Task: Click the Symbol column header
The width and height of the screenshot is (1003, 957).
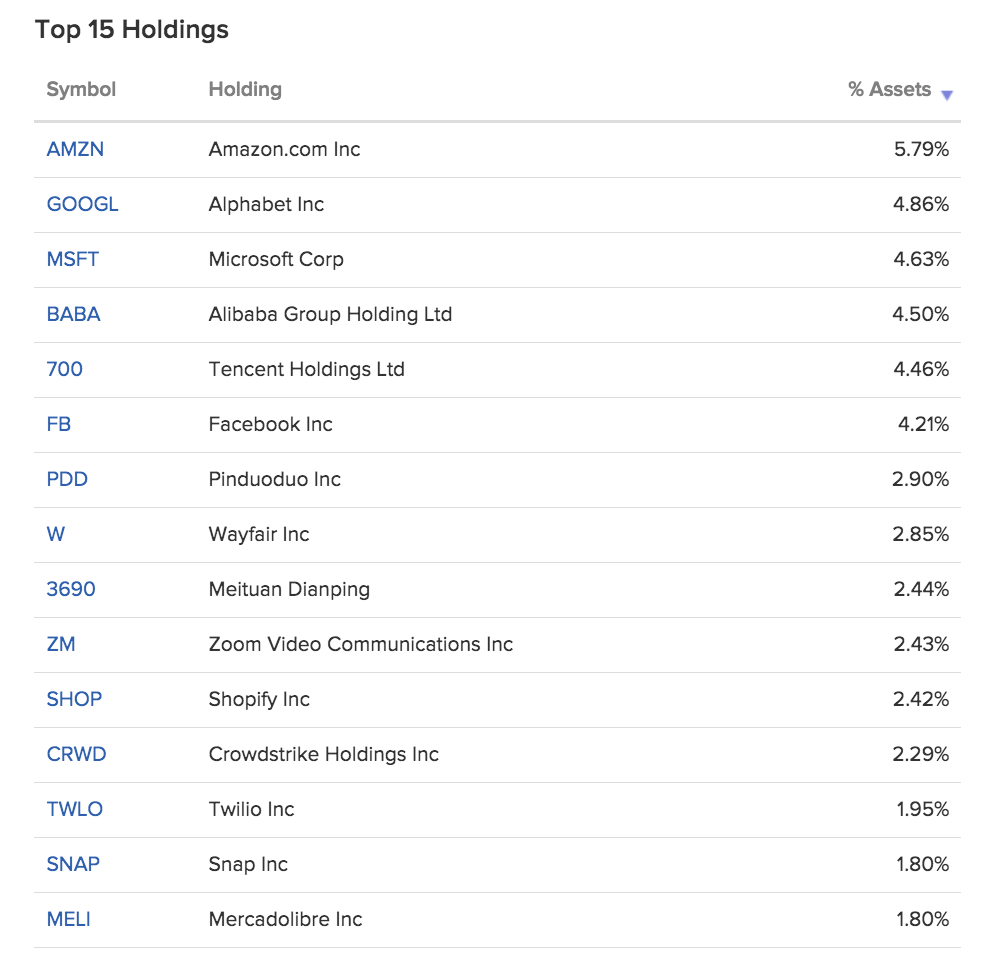Action: coord(81,89)
